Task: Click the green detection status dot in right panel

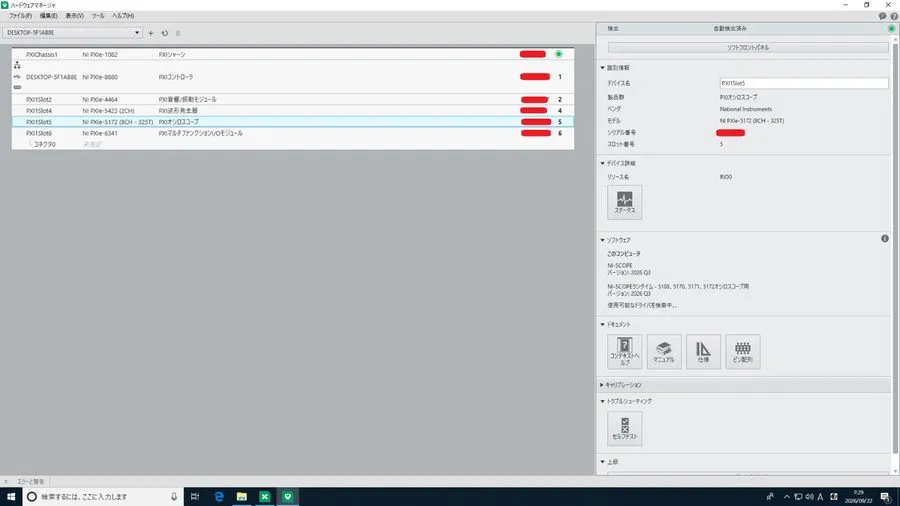Action: [x=891, y=28]
